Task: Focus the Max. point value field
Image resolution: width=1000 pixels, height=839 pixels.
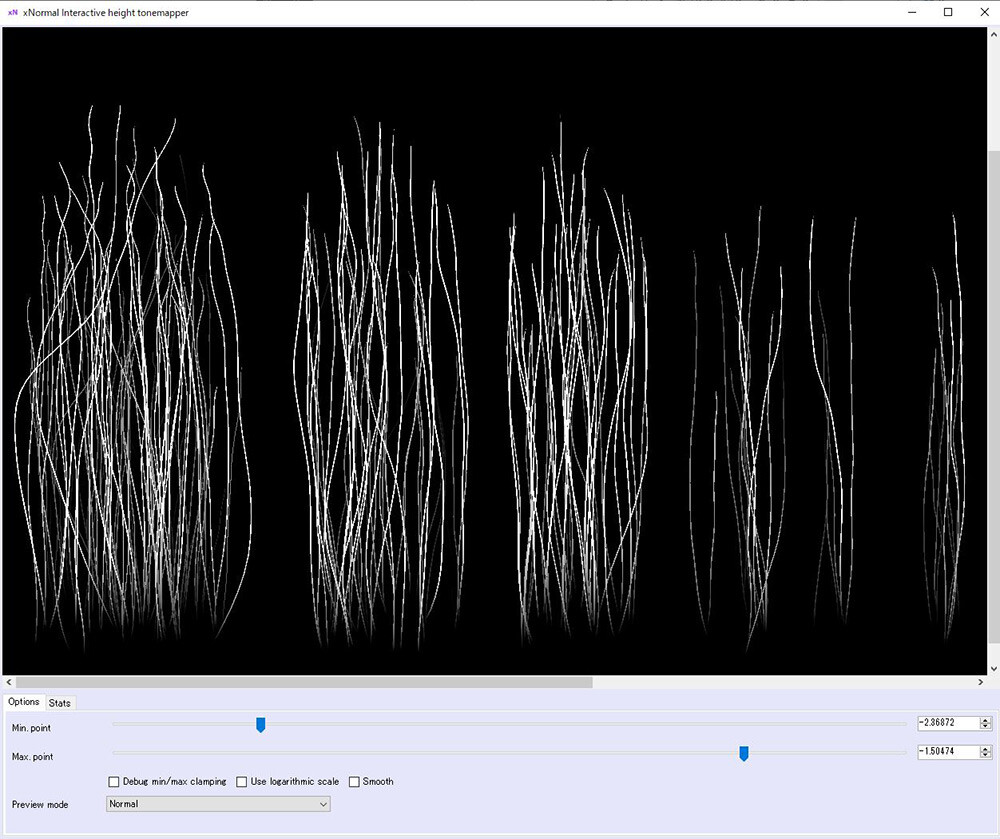Action: (x=948, y=752)
